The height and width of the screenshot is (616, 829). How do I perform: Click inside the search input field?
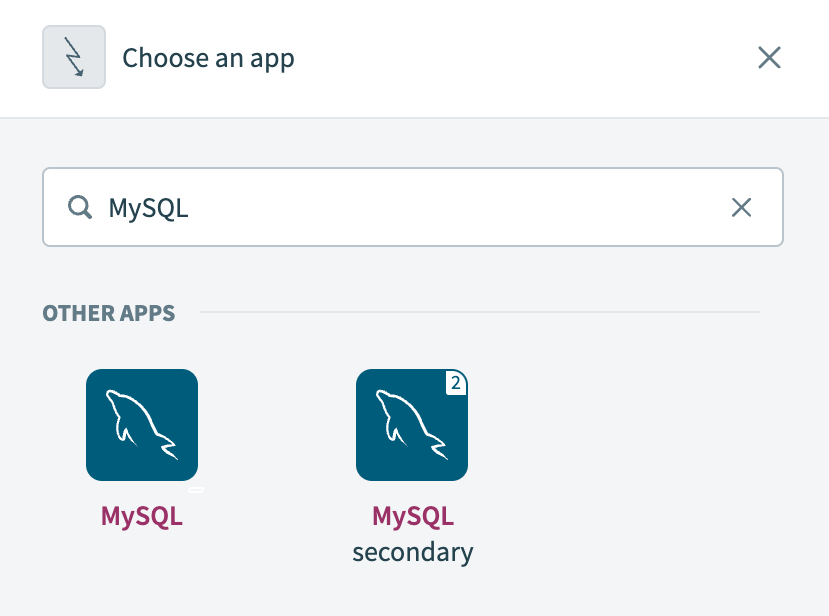click(400, 207)
